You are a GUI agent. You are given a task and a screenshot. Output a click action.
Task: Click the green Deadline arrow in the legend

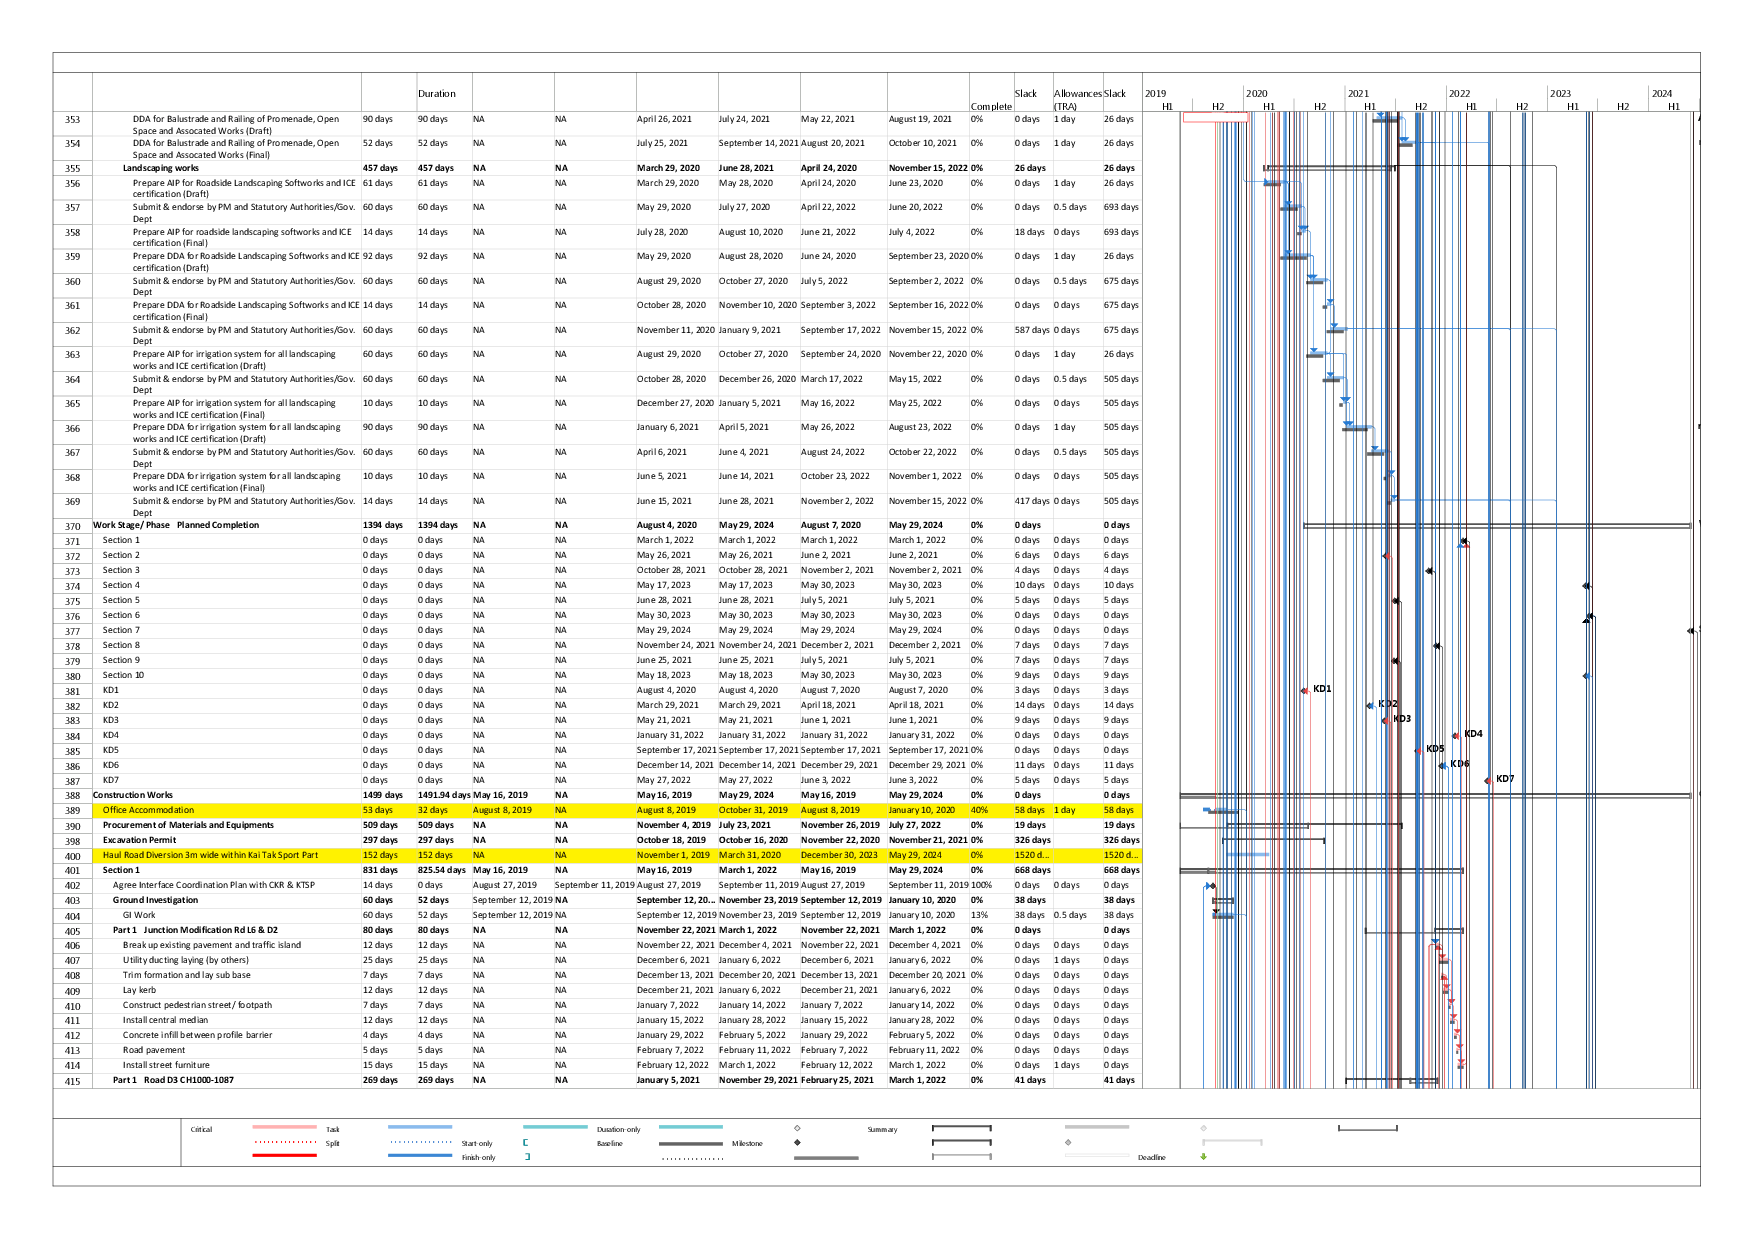tap(1203, 1157)
